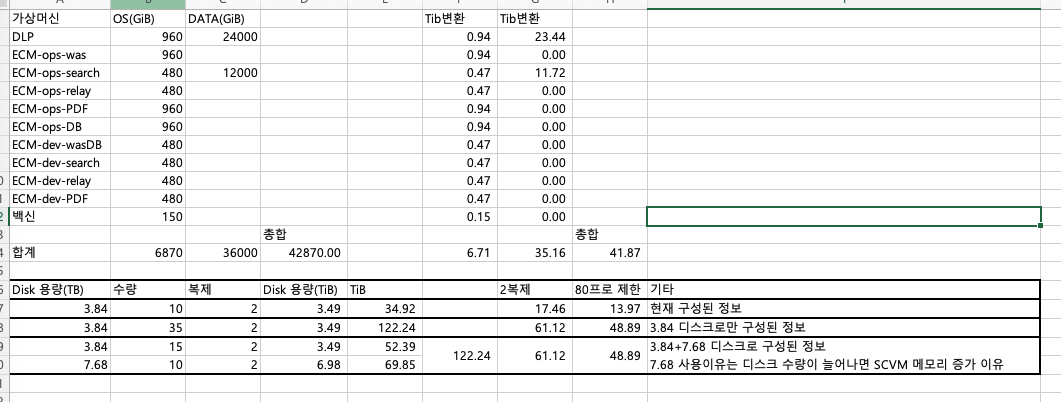The image size is (1061, 402).
Task: Click the Disk 용량(TB) header cell
Action: click(x=58, y=291)
